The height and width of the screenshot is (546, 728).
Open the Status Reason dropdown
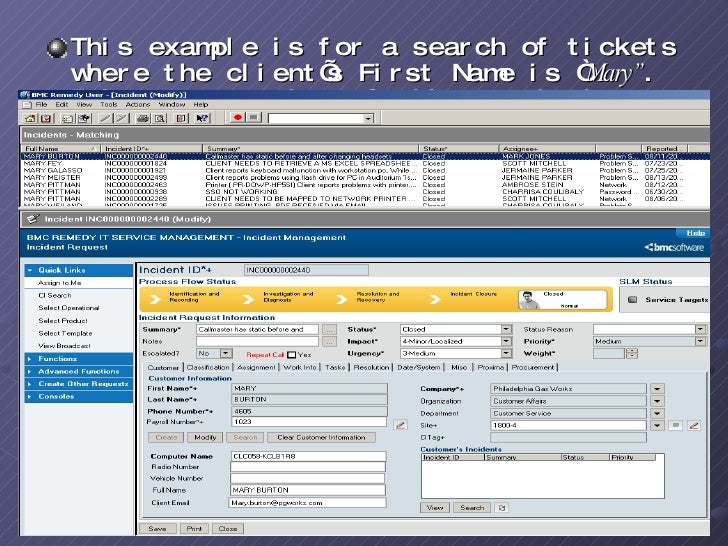(x=700, y=330)
